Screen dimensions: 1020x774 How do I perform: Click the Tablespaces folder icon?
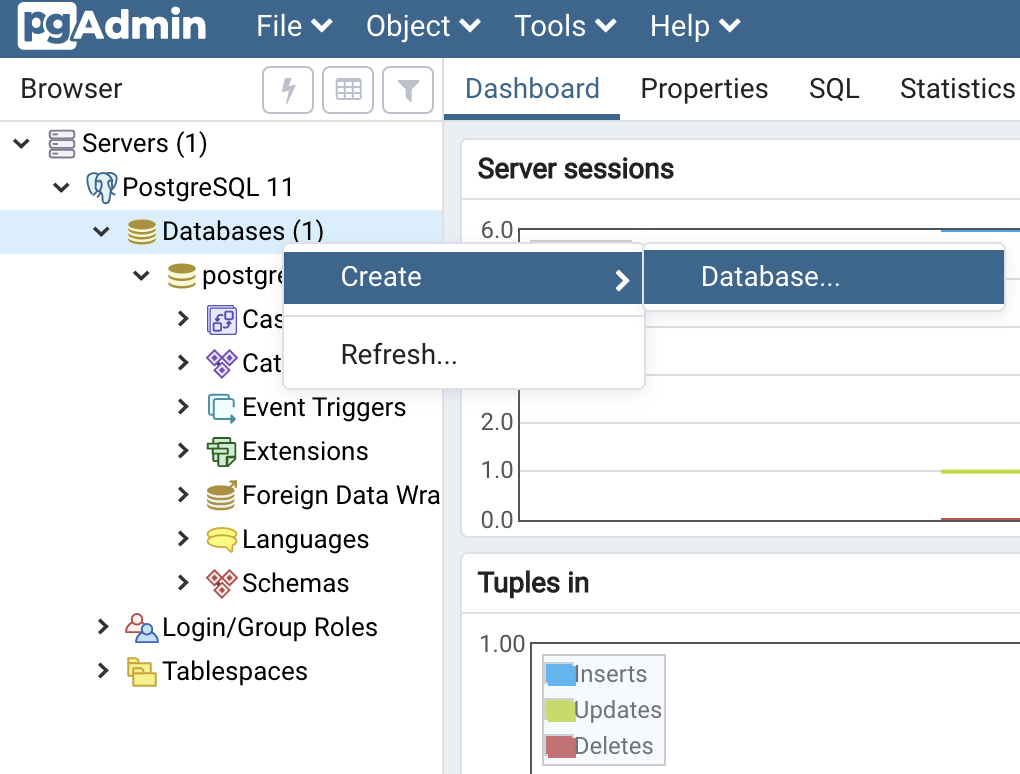click(x=141, y=671)
